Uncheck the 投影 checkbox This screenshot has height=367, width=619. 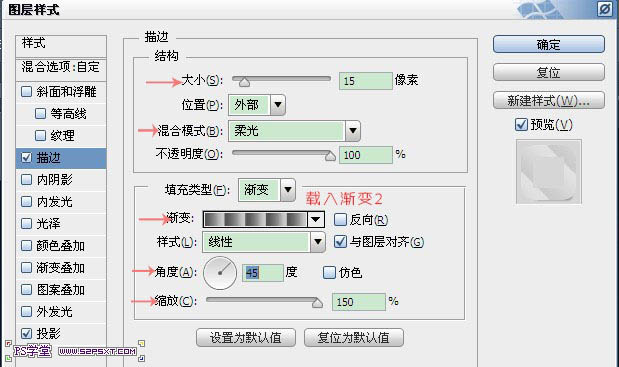pyautogui.click(x=26, y=334)
